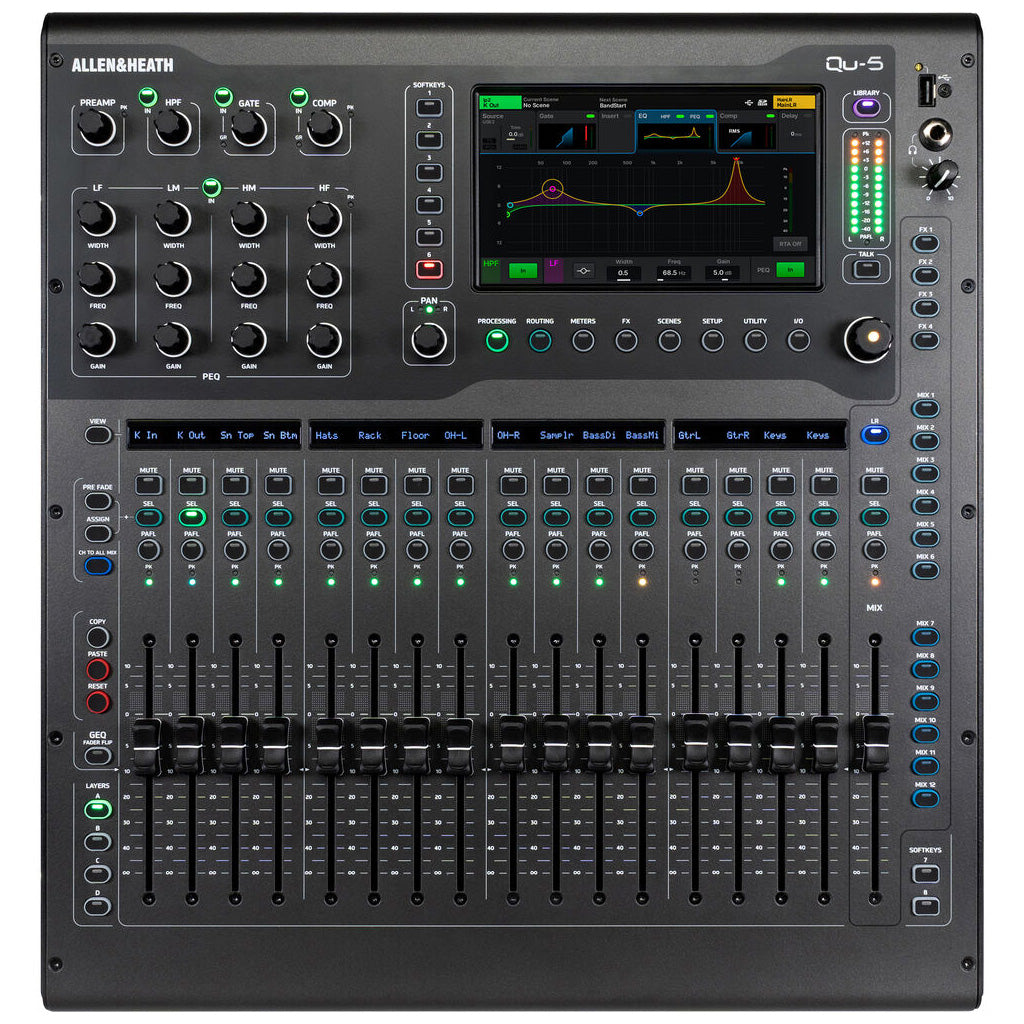Mute the K In channel
This screenshot has height=1024, width=1024.
click(149, 485)
